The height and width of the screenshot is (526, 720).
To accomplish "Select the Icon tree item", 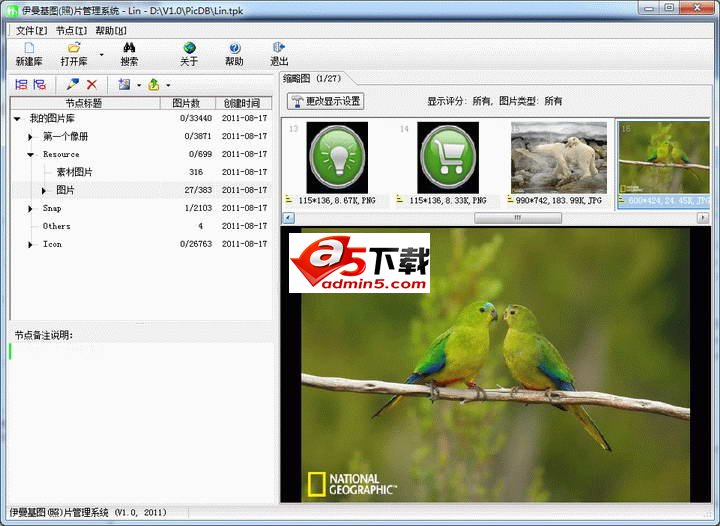I will [52, 244].
